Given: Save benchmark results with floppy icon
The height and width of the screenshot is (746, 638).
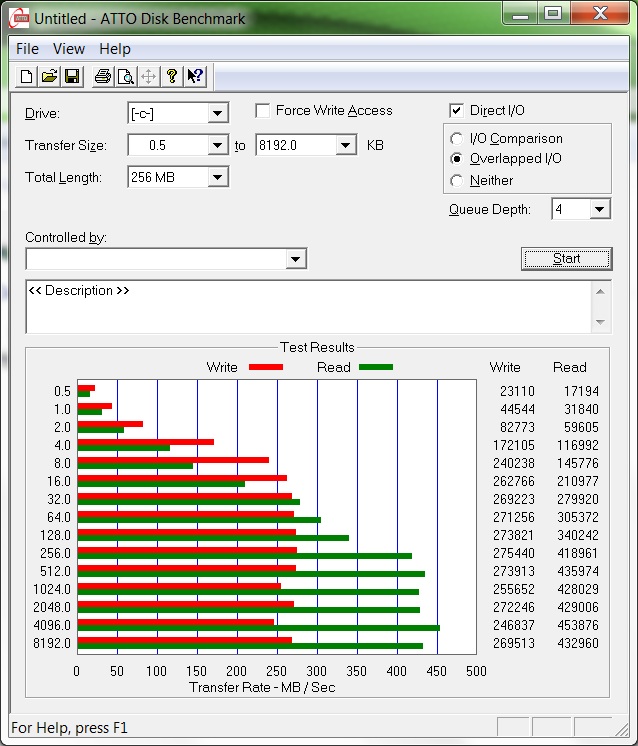Looking at the screenshot, I should [x=72, y=76].
